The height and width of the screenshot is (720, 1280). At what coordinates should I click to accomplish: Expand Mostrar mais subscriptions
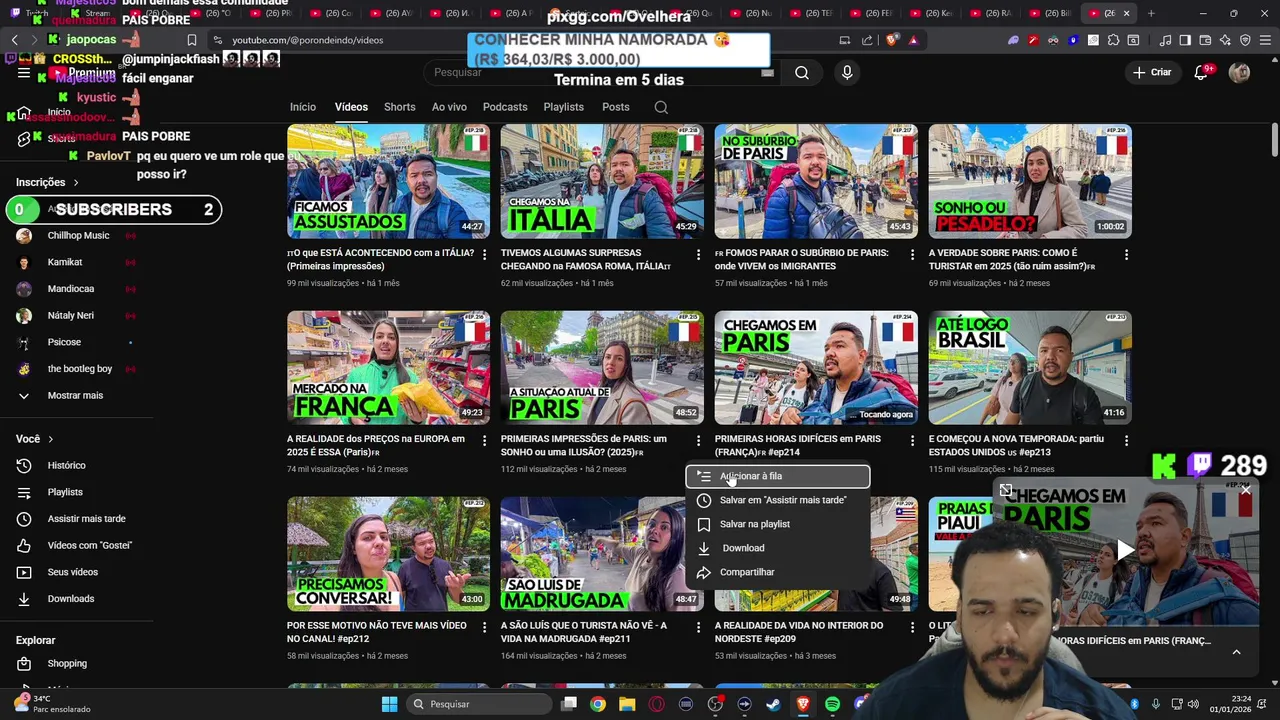click(x=76, y=395)
